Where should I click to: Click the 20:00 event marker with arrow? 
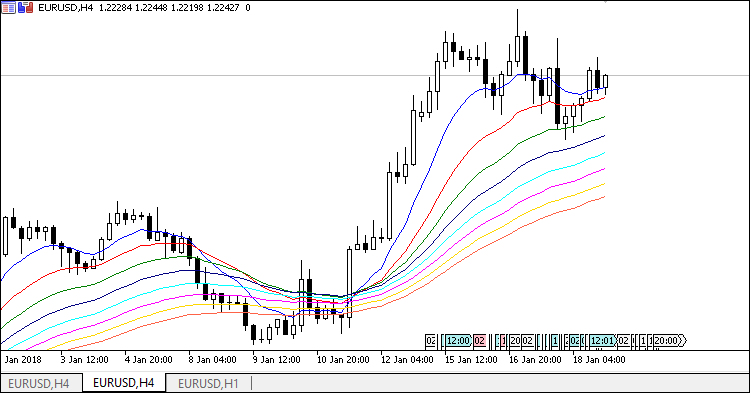pos(669,341)
